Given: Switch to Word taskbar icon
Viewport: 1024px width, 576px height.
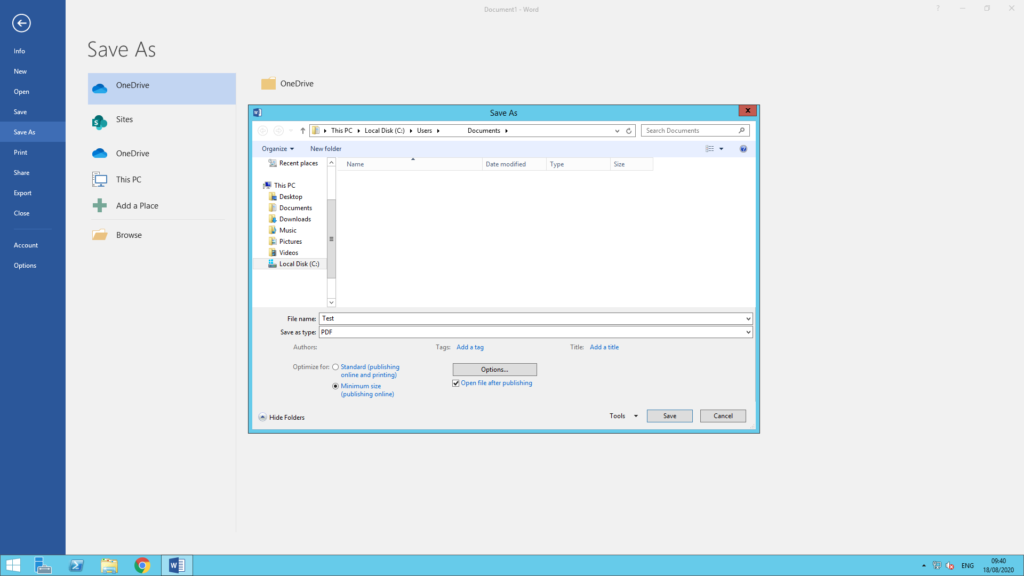Looking at the screenshot, I should tap(176, 565).
